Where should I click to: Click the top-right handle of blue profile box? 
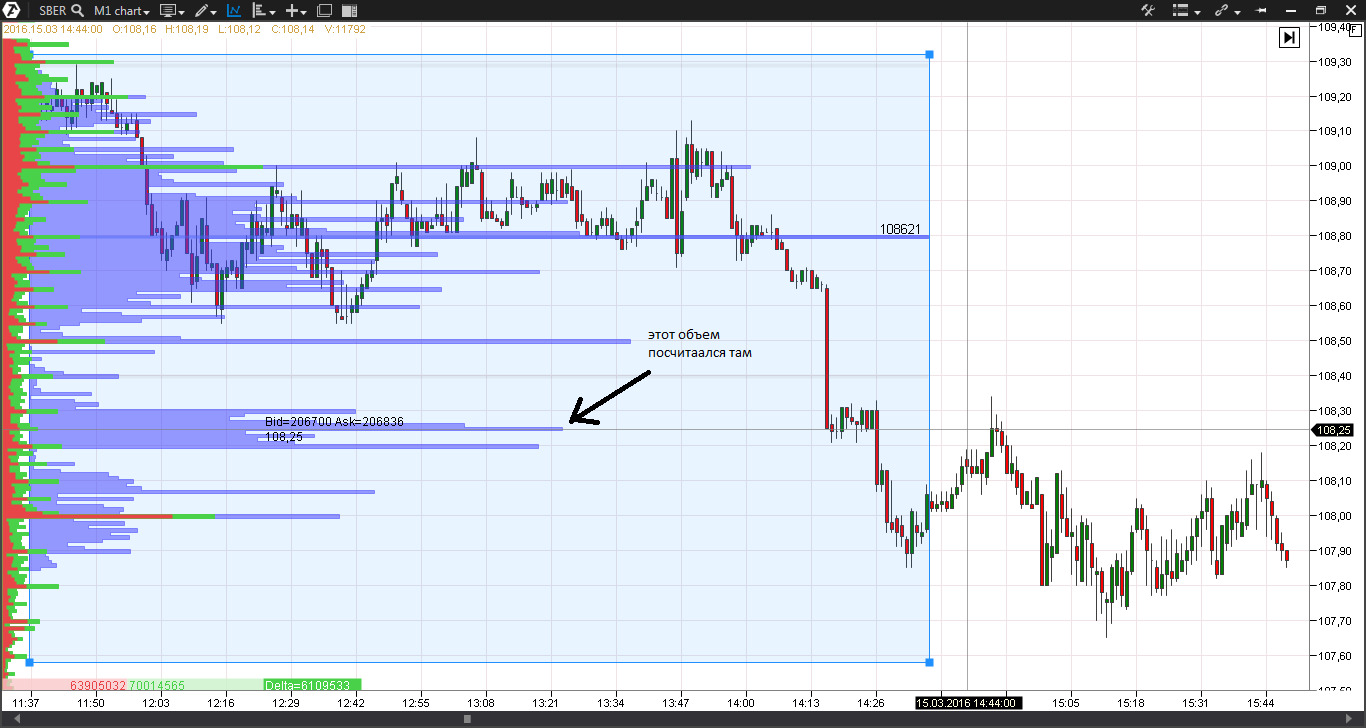click(x=930, y=54)
